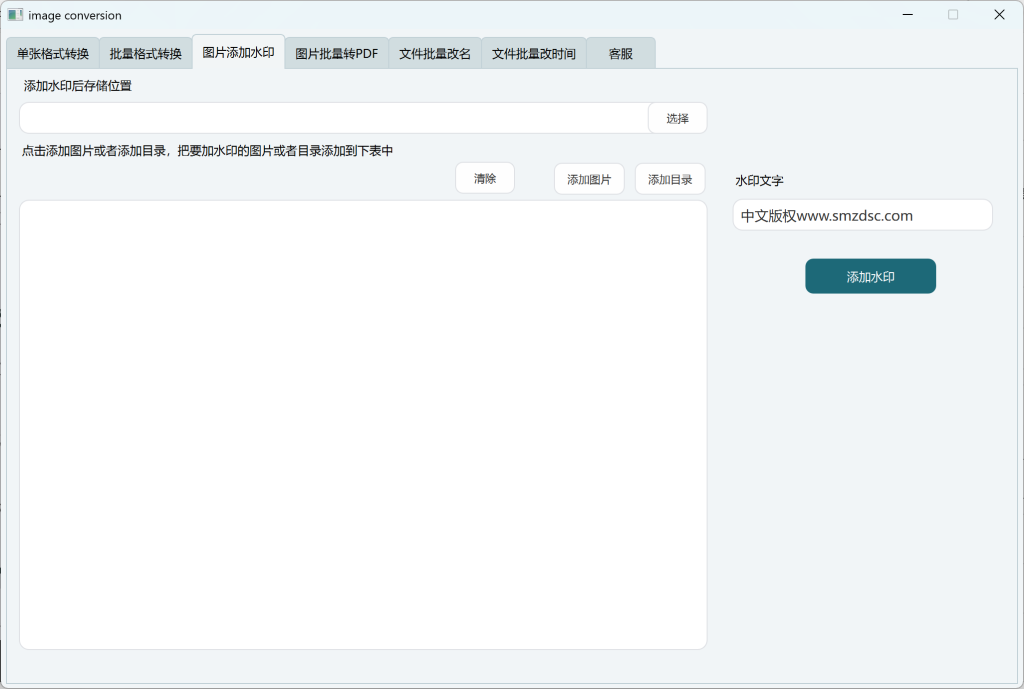Click the storage location path field
Screen dimensions: 1024x689
point(334,118)
